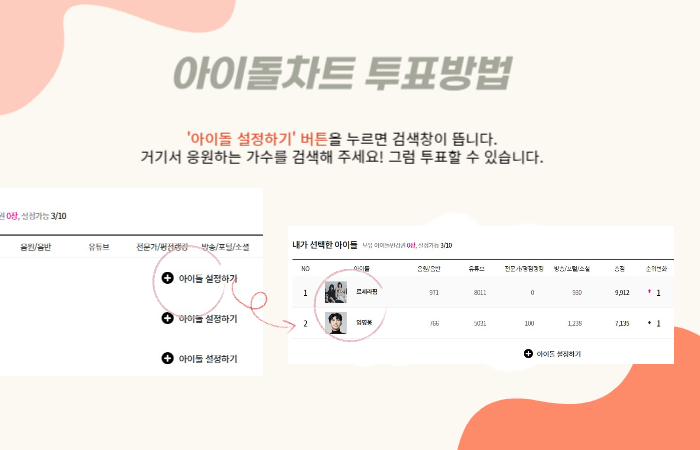Click the plus icon below the idol ranking table
Screen dimensions: 700x450
528,354
